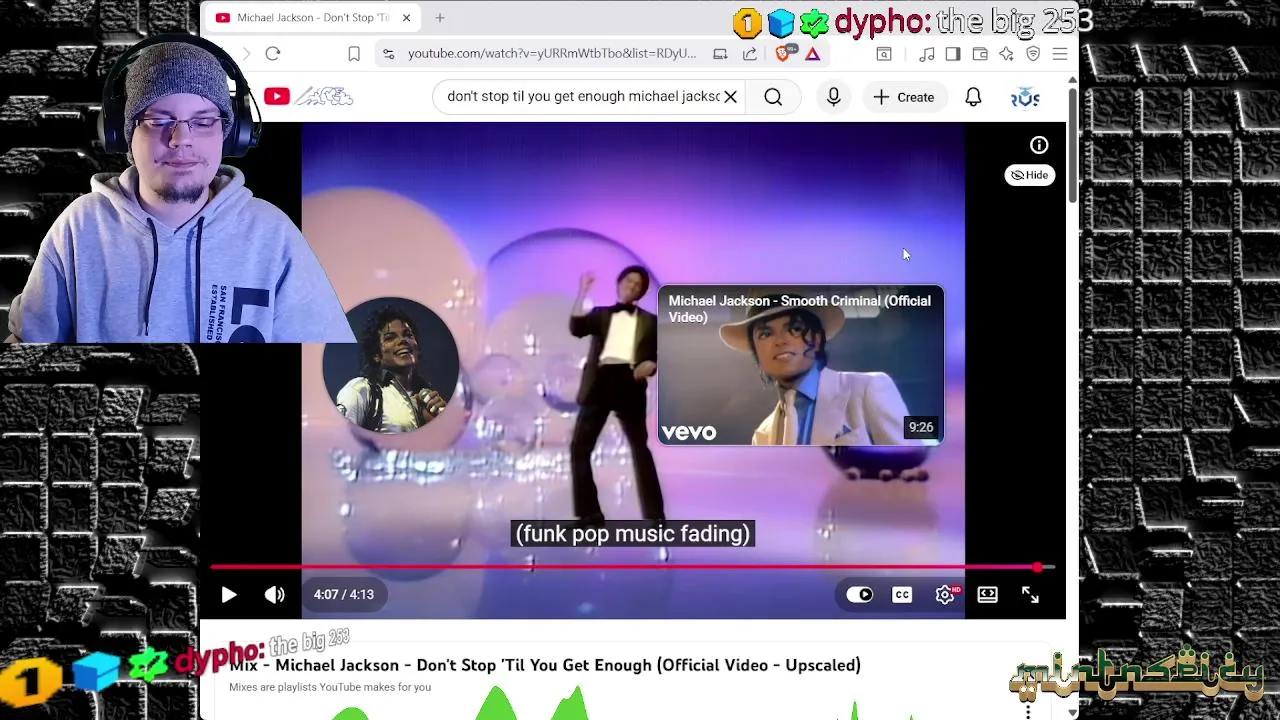Hide end screen elements with Hide button
The image size is (1280, 720).
[1029, 175]
